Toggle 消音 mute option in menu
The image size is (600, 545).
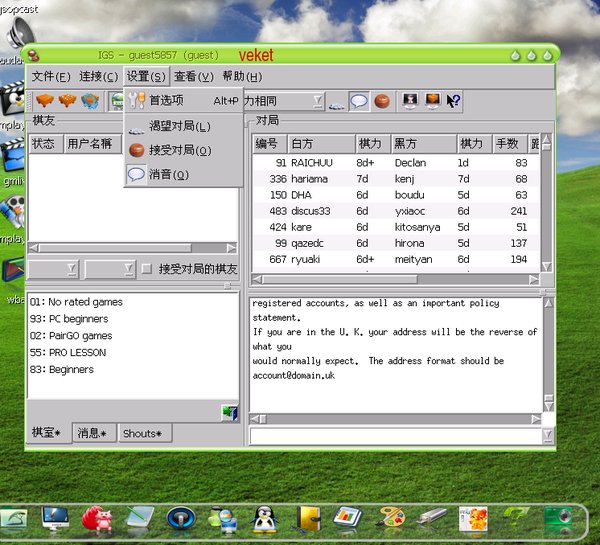click(168, 174)
